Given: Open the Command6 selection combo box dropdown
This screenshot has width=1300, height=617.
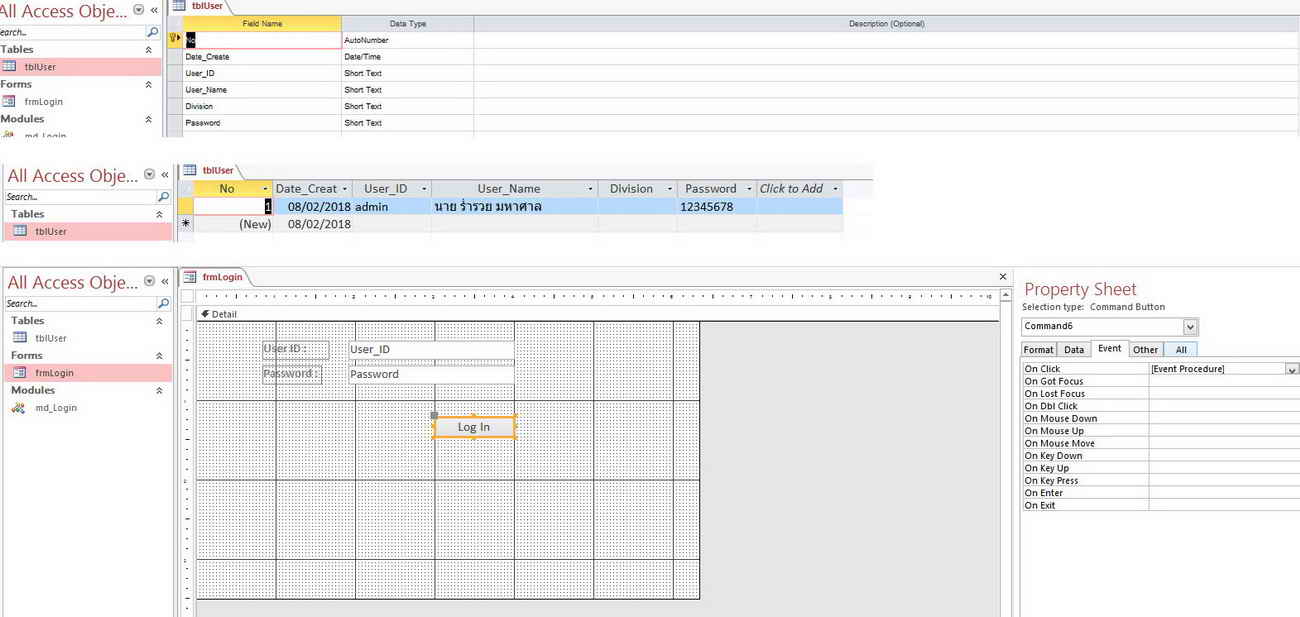Looking at the screenshot, I should [x=1190, y=327].
